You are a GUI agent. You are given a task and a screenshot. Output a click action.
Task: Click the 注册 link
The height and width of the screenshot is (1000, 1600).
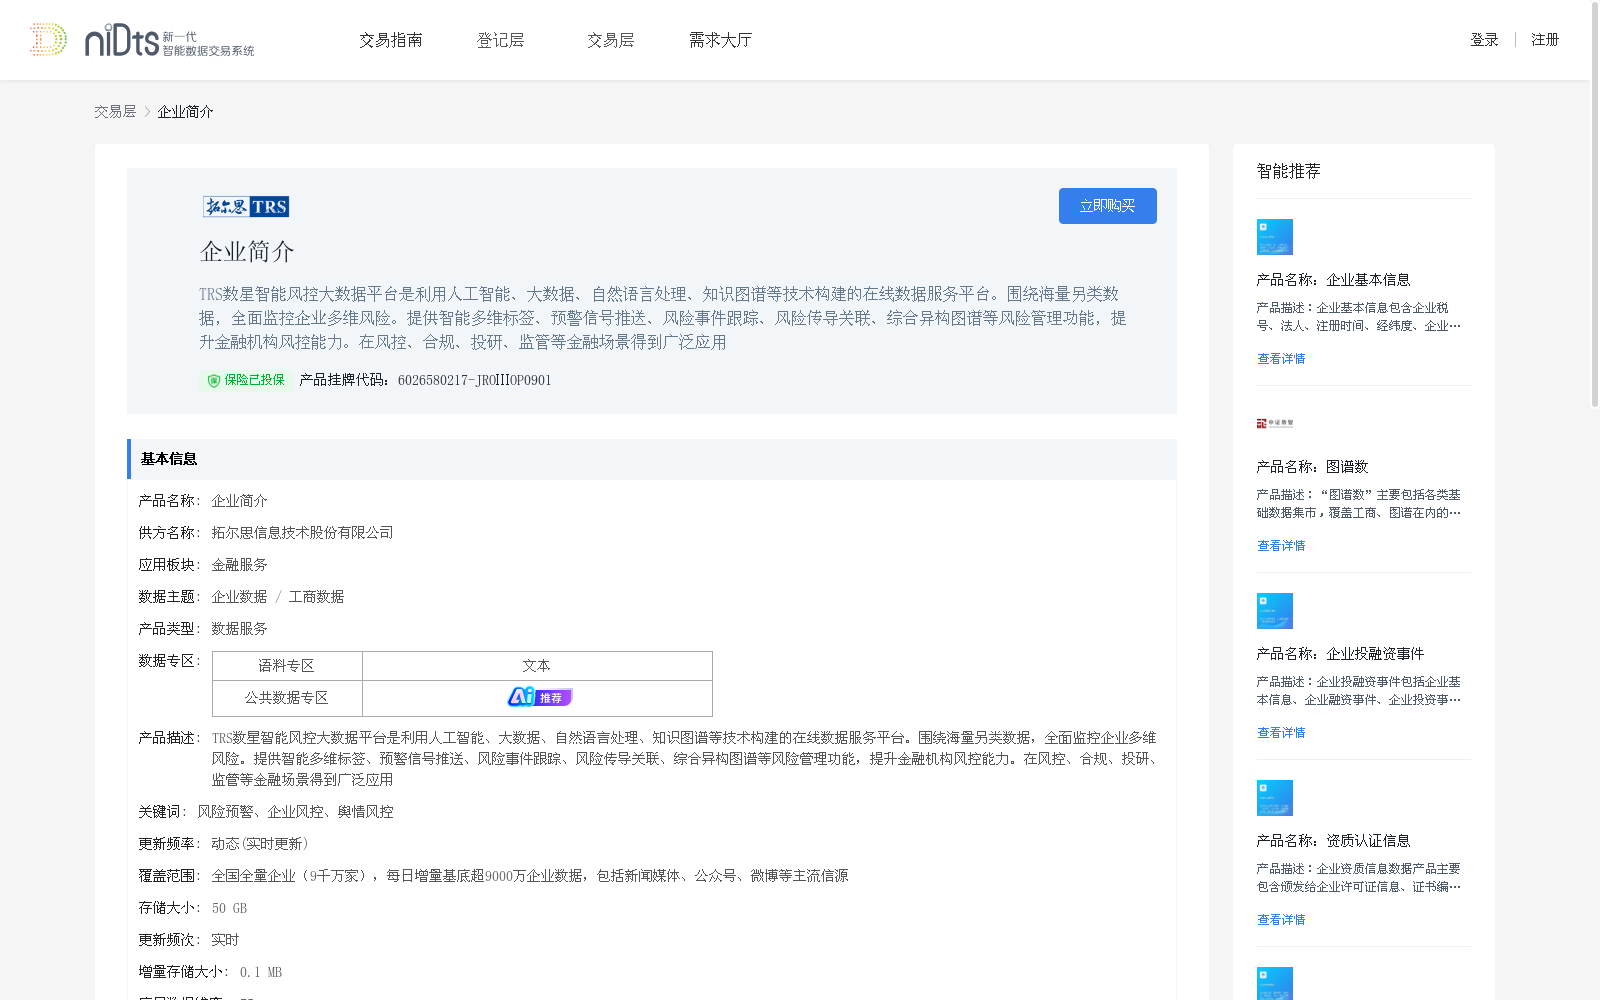click(1545, 40)
